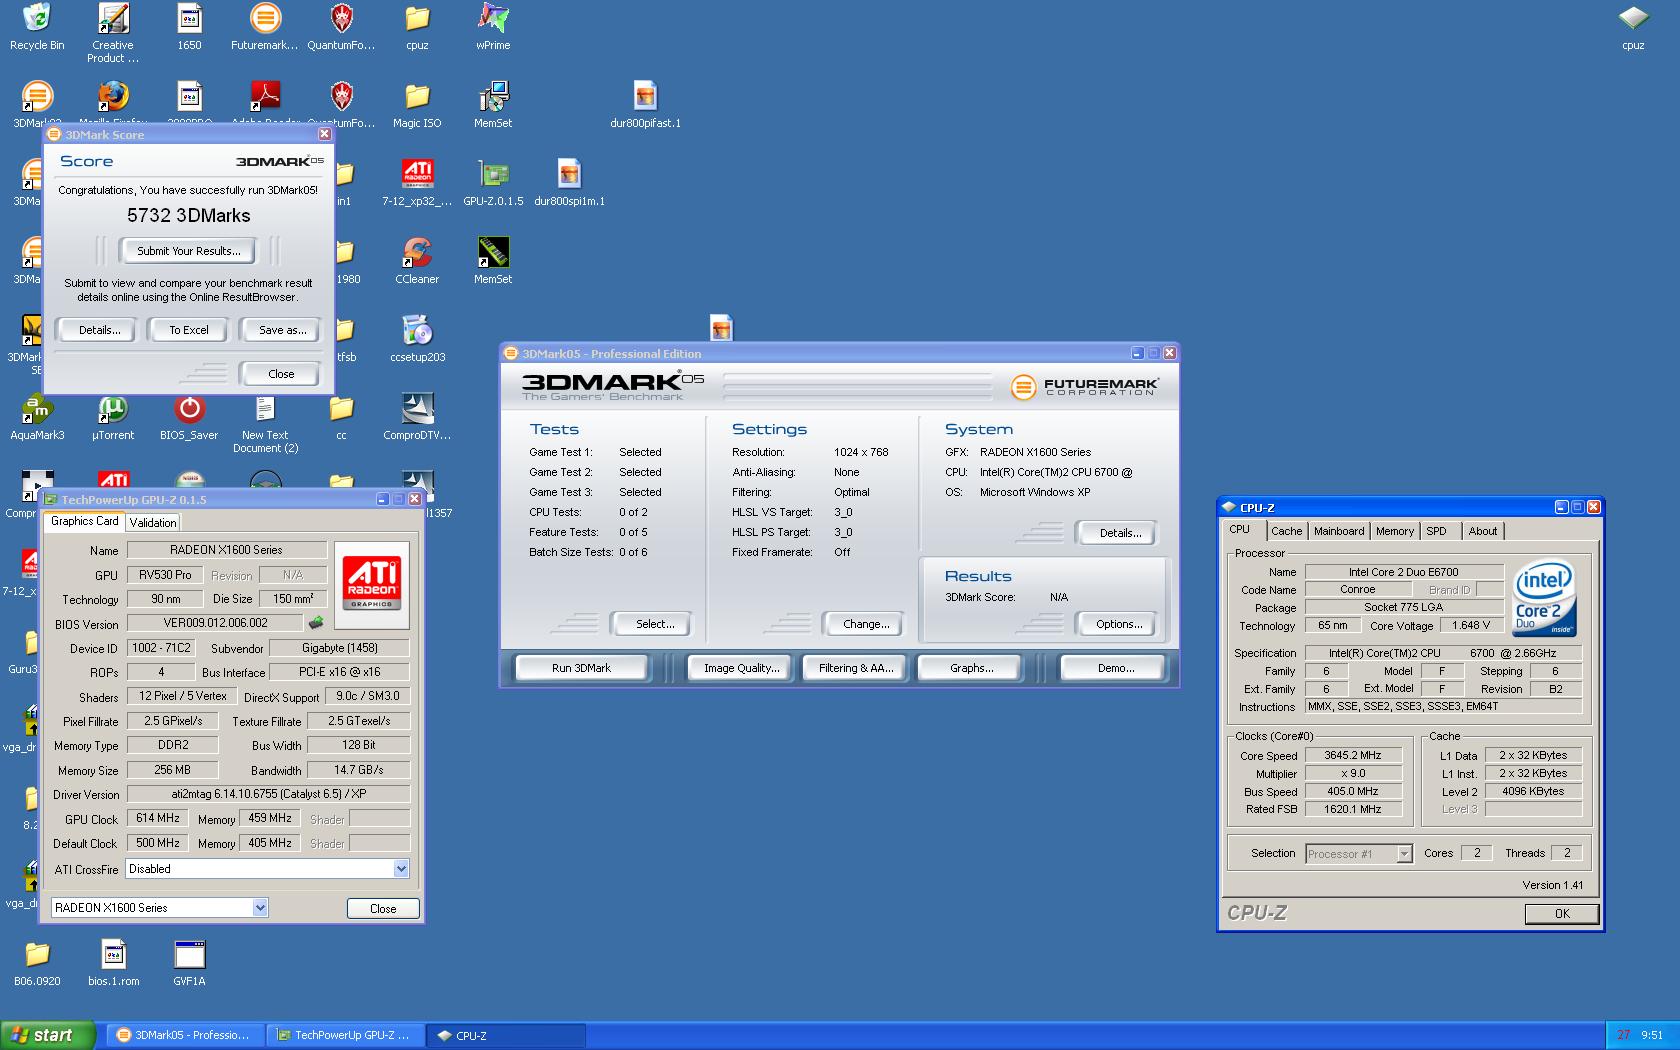Open Image Quality in 3DMark05
The height and width of the screenshot is (1050, 1680).
coord(741,668)
